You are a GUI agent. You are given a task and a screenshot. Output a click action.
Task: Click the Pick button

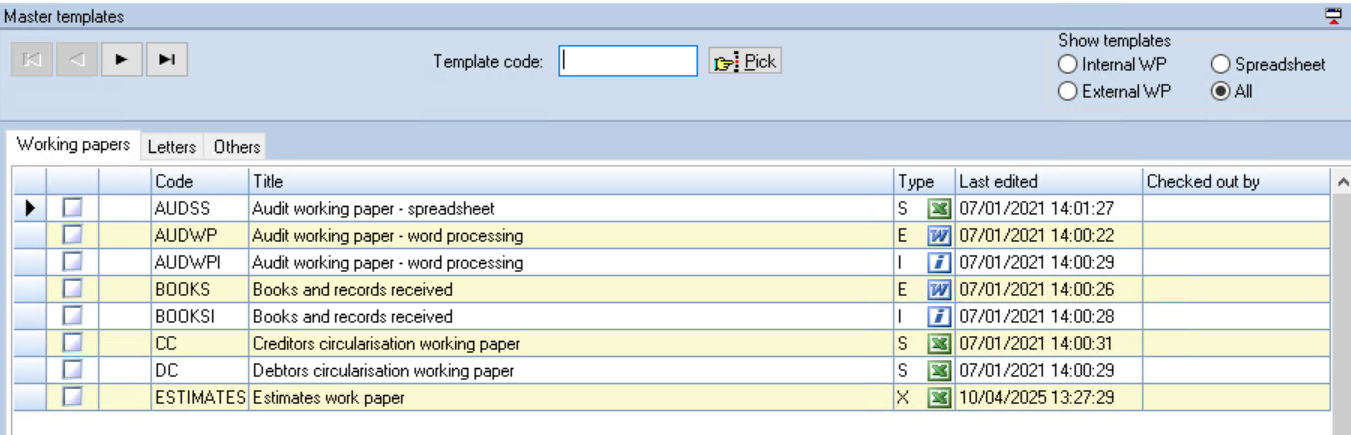(744, 61)
